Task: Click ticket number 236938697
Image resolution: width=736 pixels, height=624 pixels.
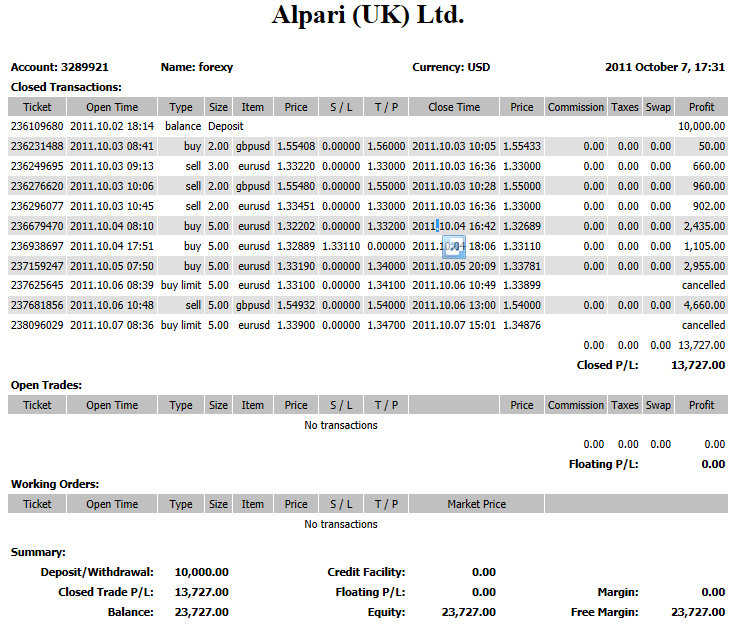Action: [37, 246]
